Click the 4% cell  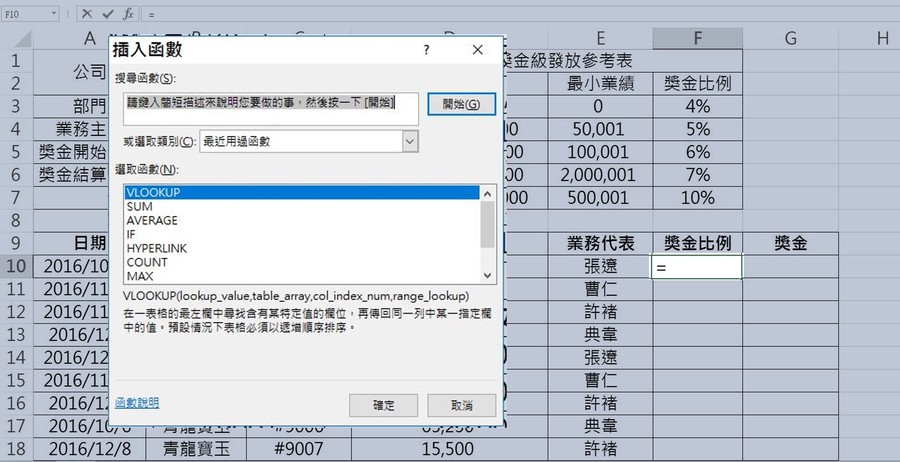[697, 106]
